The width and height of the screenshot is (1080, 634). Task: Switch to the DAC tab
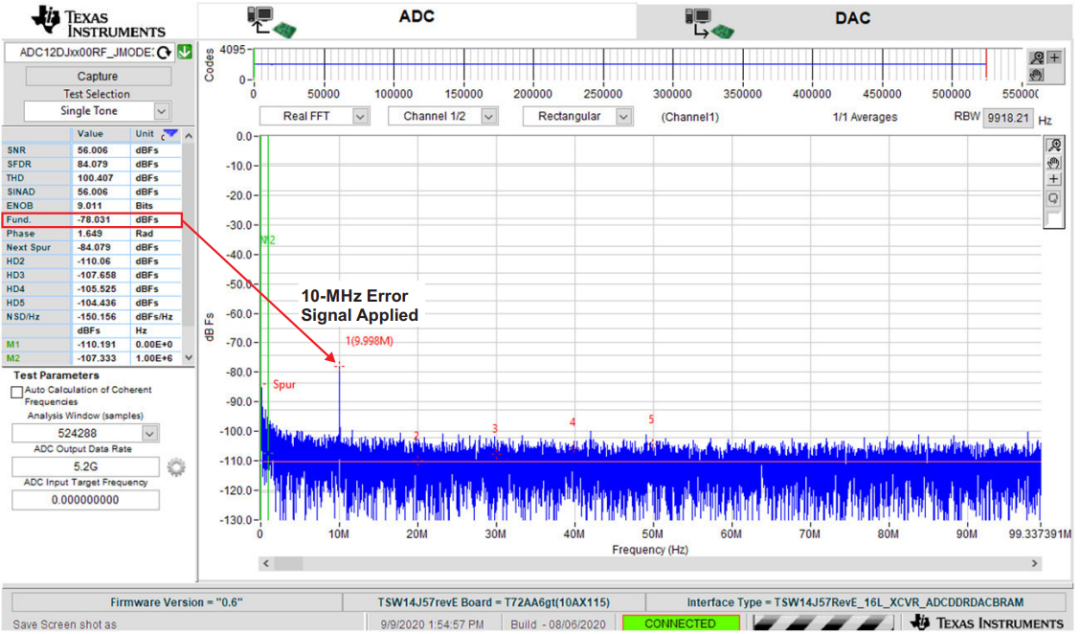pyautogui.click(x=854, y=21)
